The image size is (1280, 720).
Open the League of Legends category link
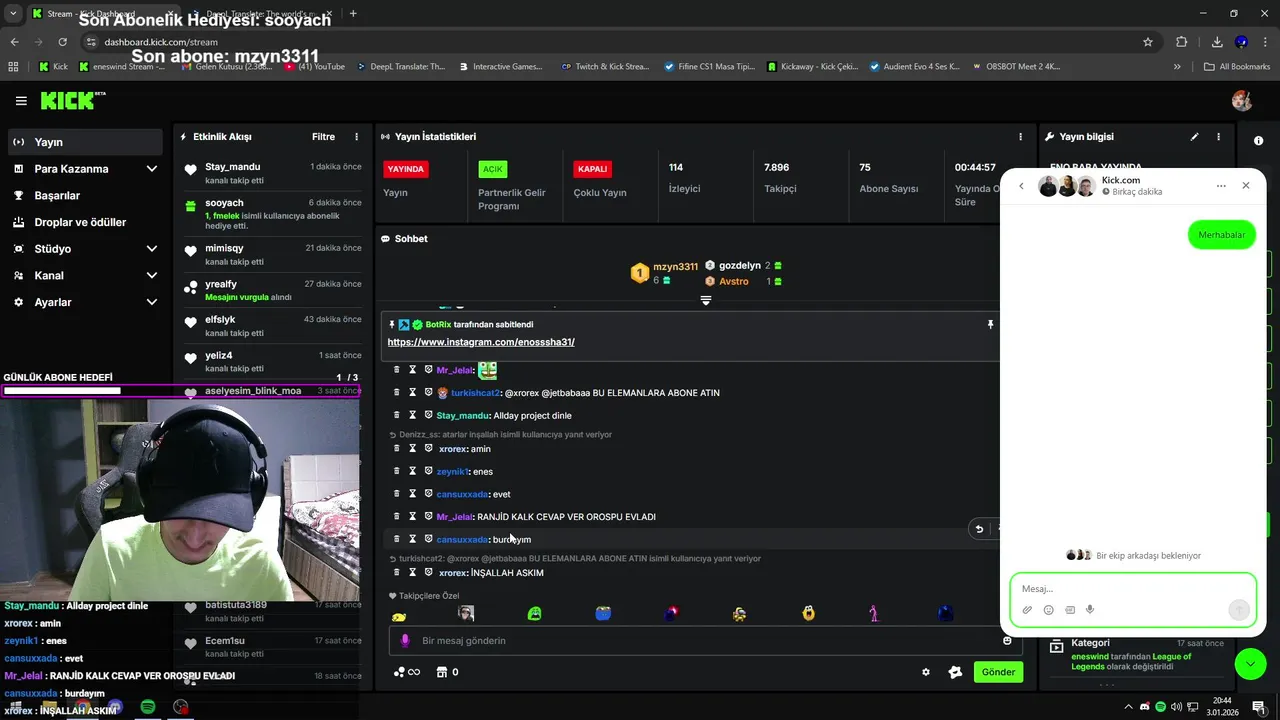(x=1147, y=661)
